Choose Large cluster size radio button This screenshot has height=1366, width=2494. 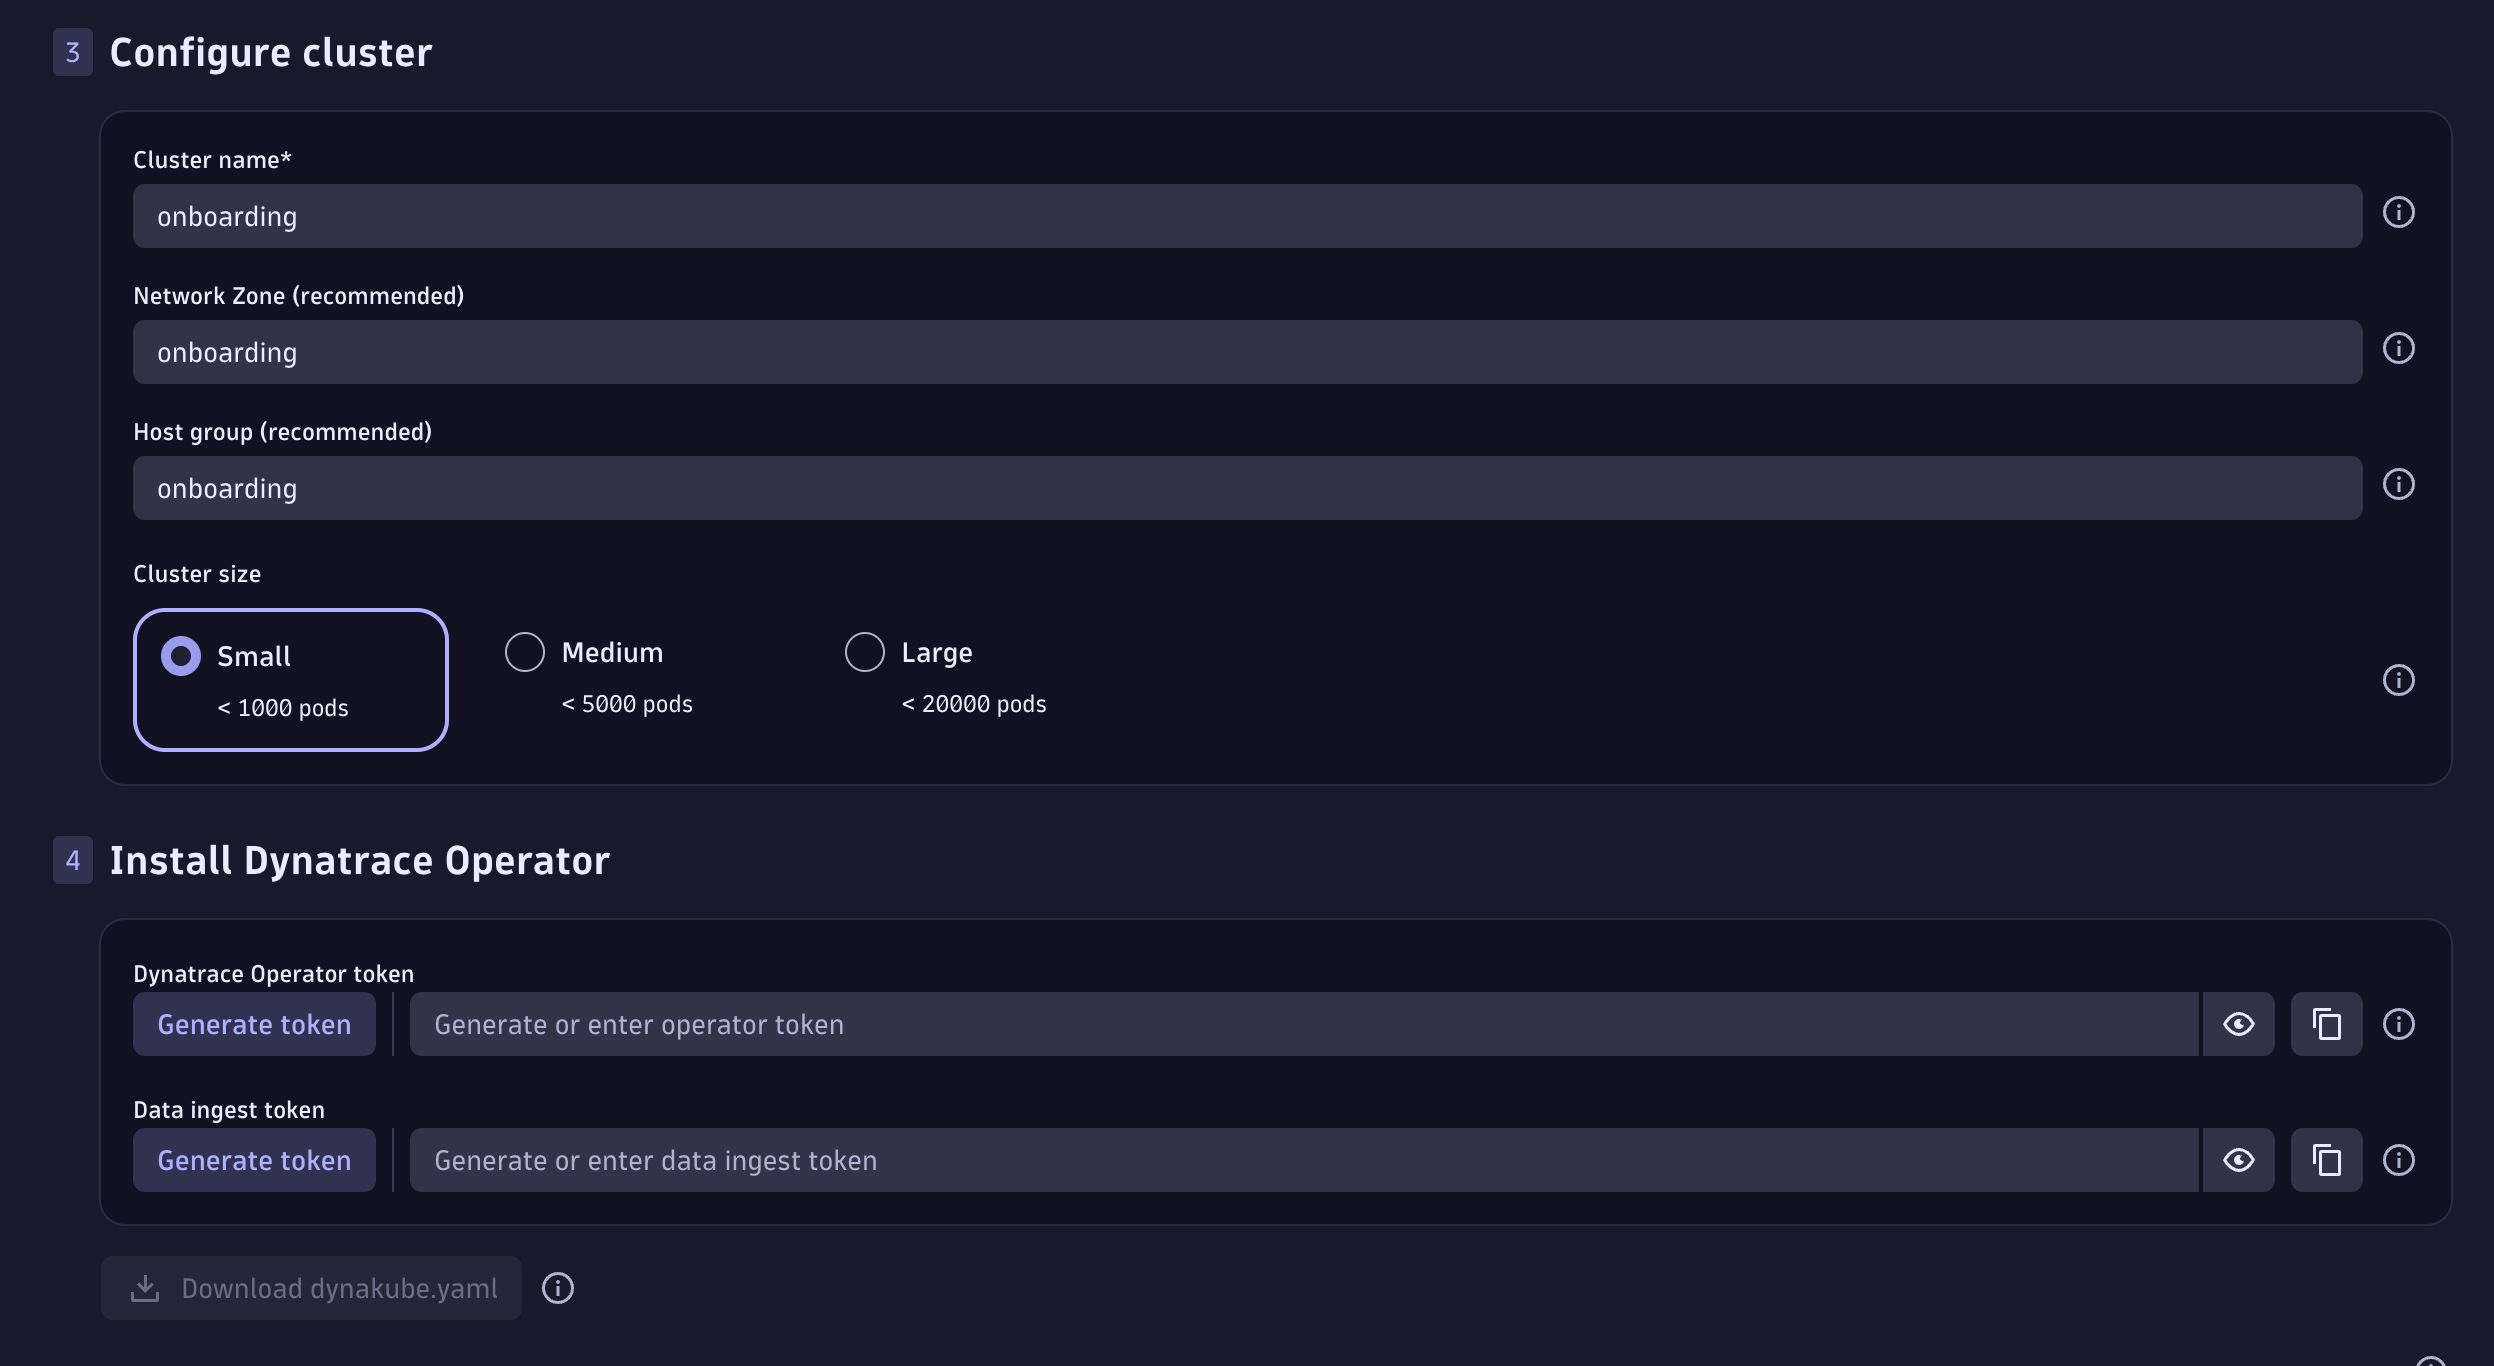tap(865, 653)
